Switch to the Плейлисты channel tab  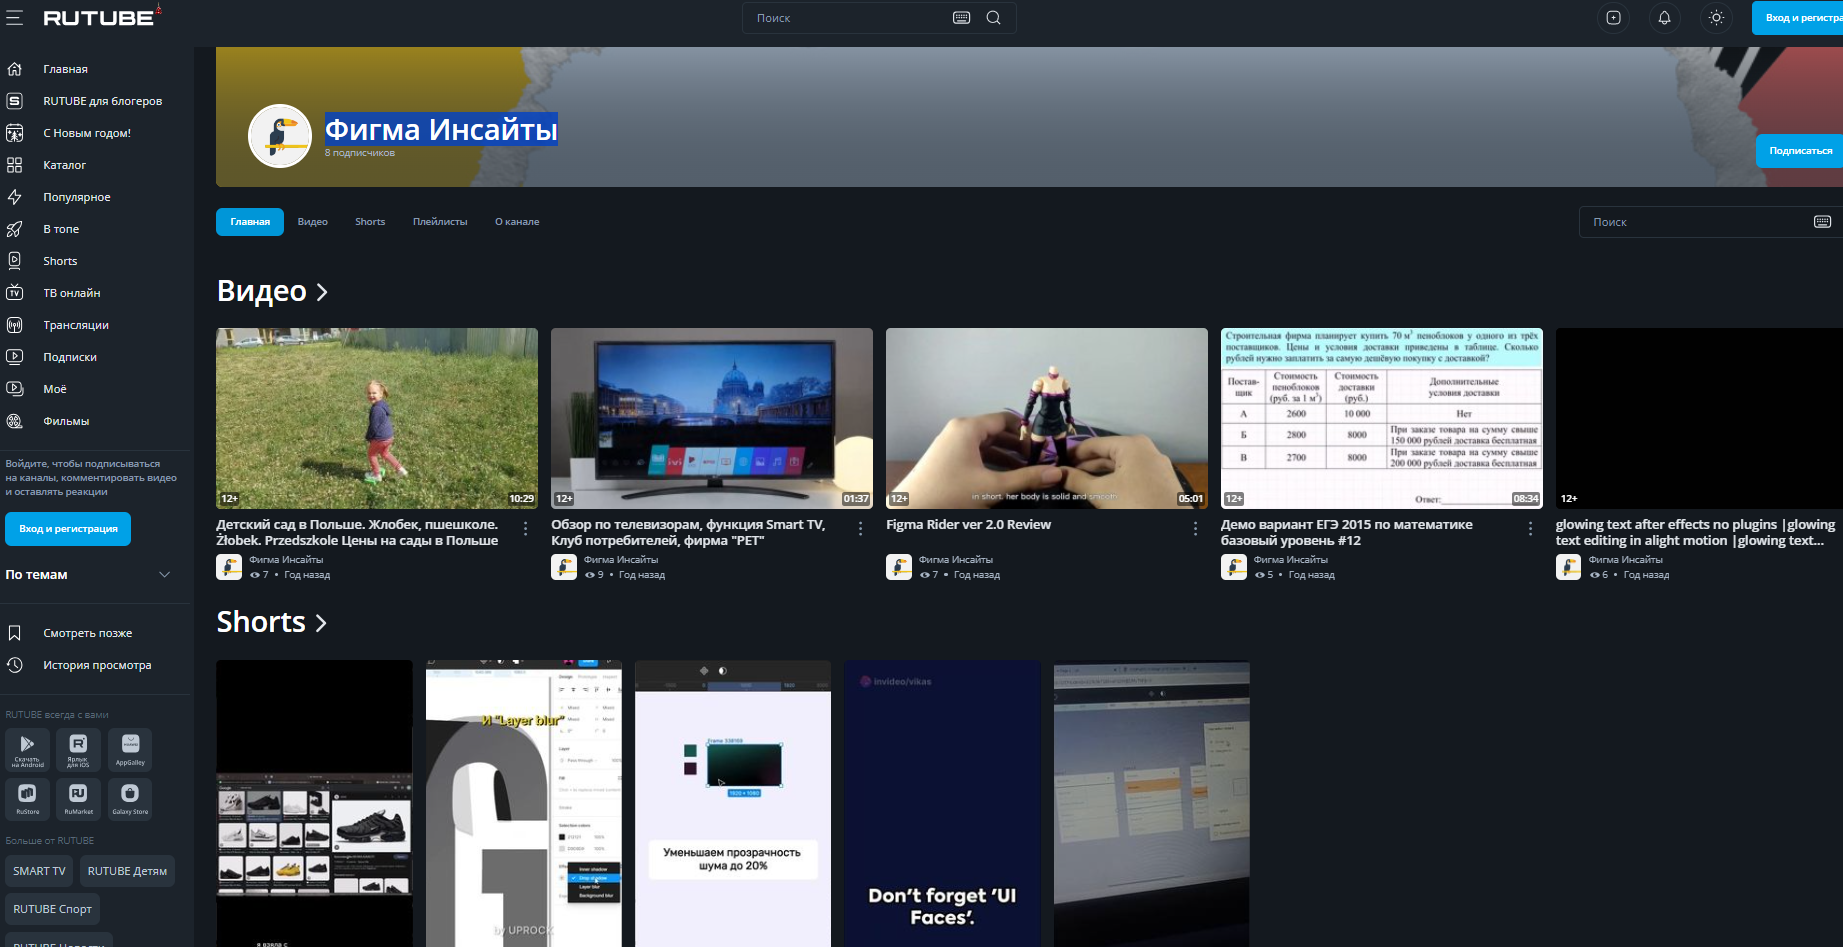(x=440, y=222)
